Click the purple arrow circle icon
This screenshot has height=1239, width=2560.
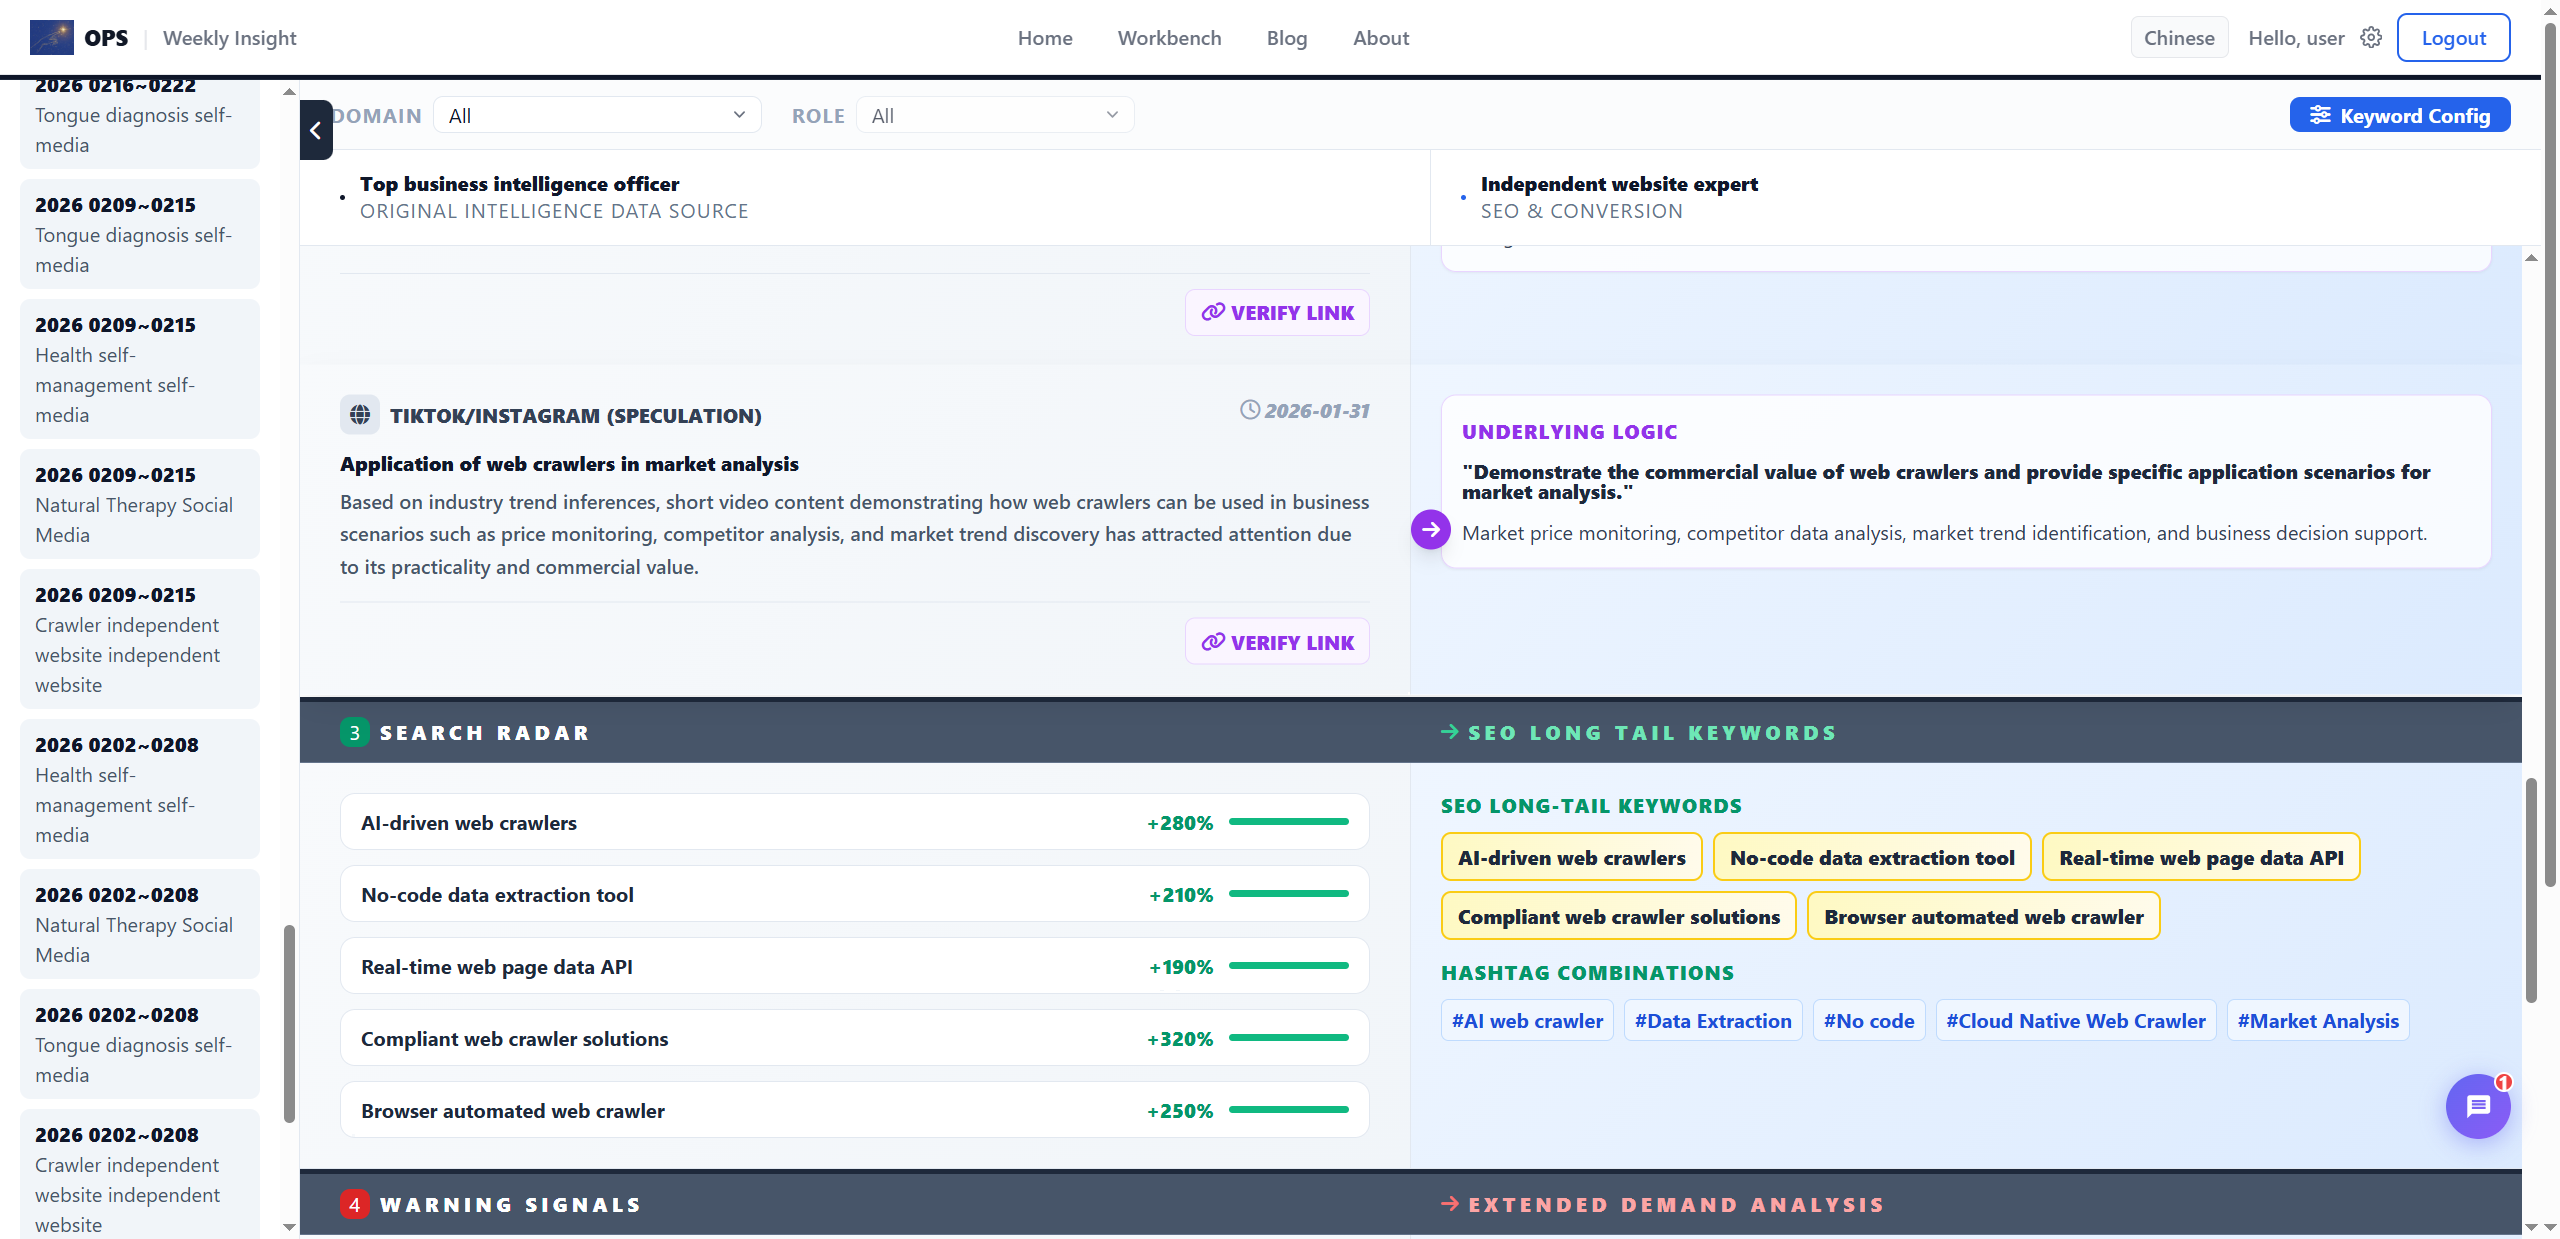pyautogui.click(x=1431, y=530)
